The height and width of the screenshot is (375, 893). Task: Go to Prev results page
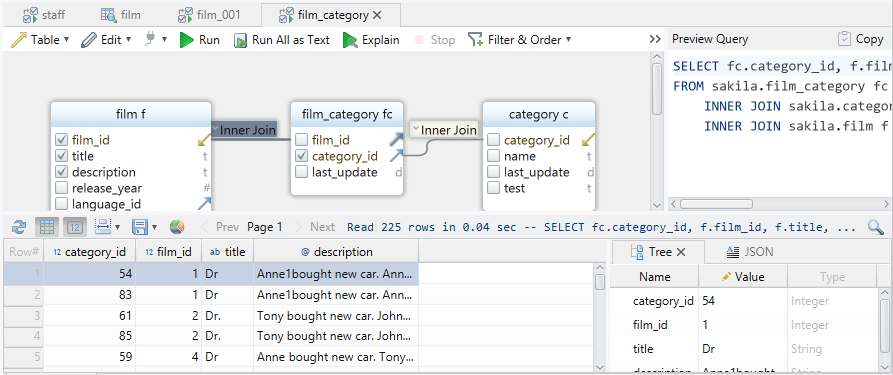click(220, 227)
